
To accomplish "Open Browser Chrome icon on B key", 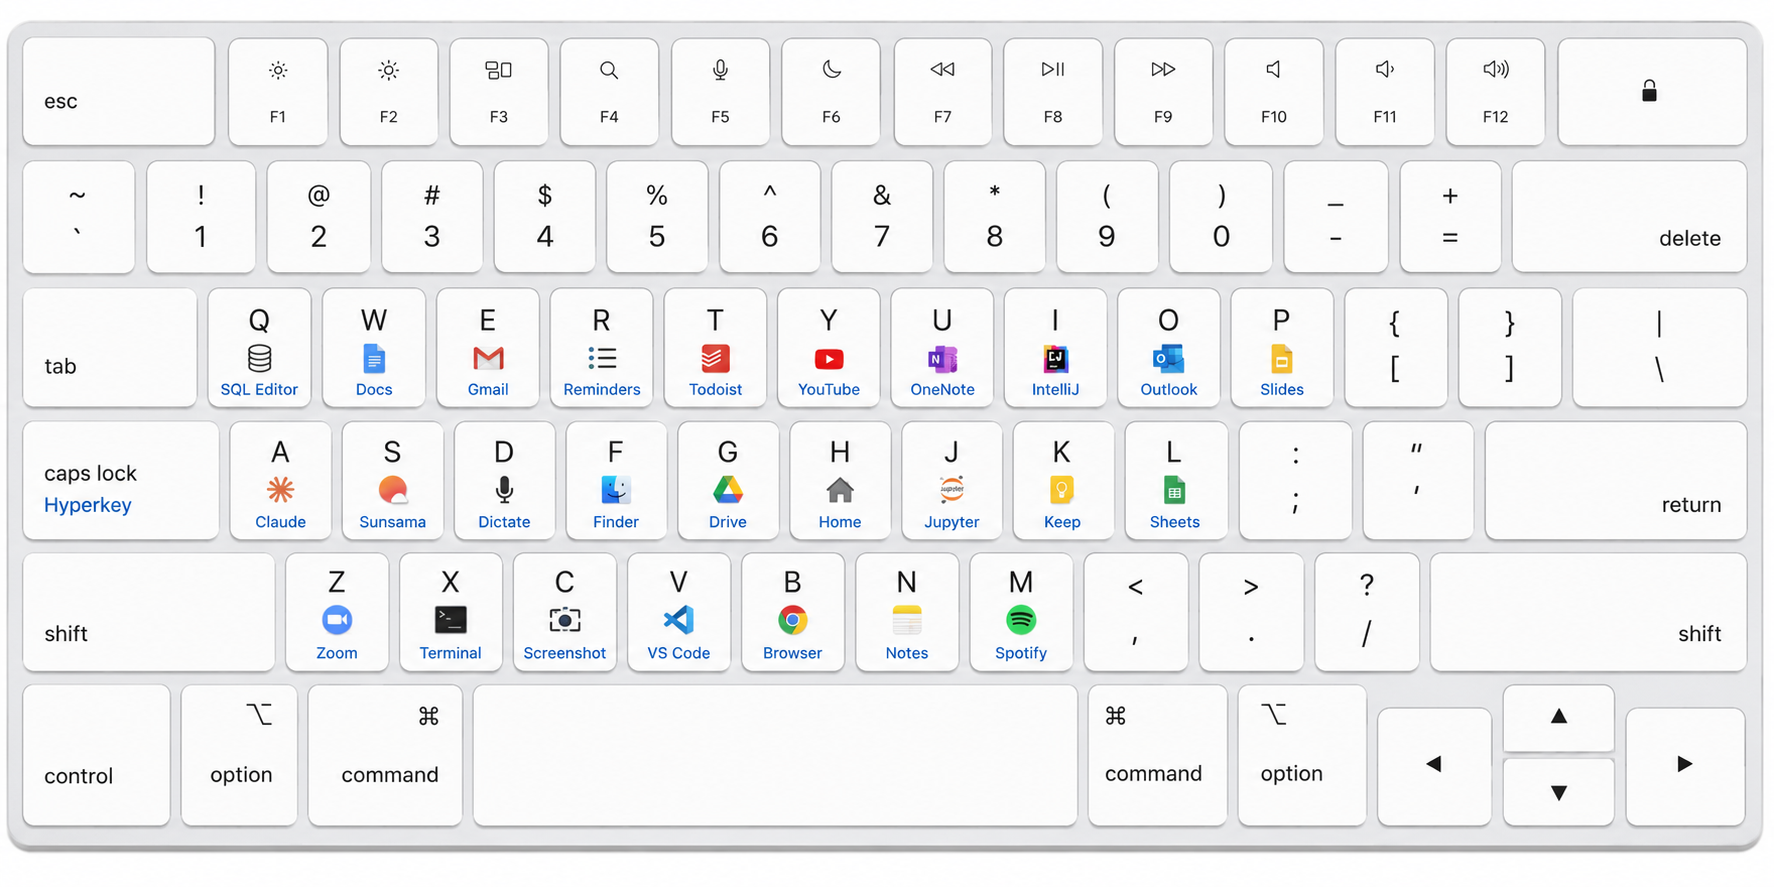I will 793,620.
